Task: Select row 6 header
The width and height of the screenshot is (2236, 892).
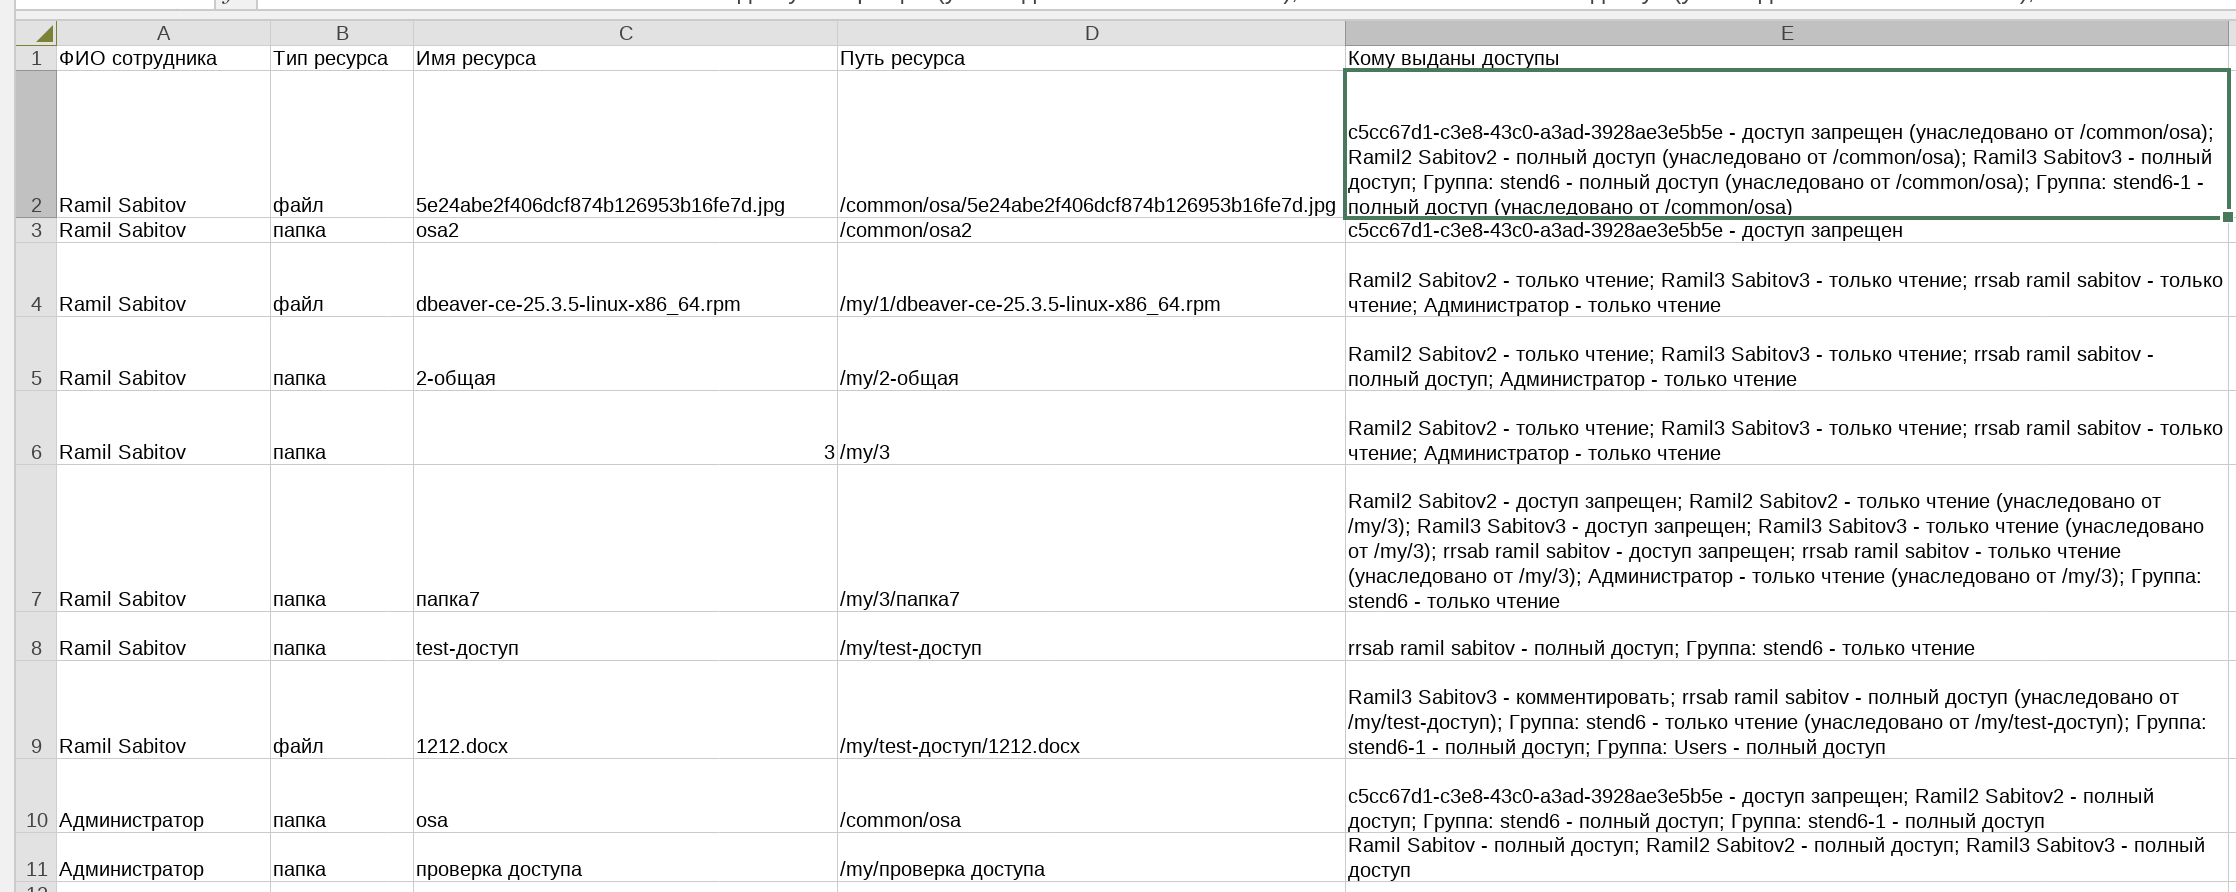Action: coord(36,428)
